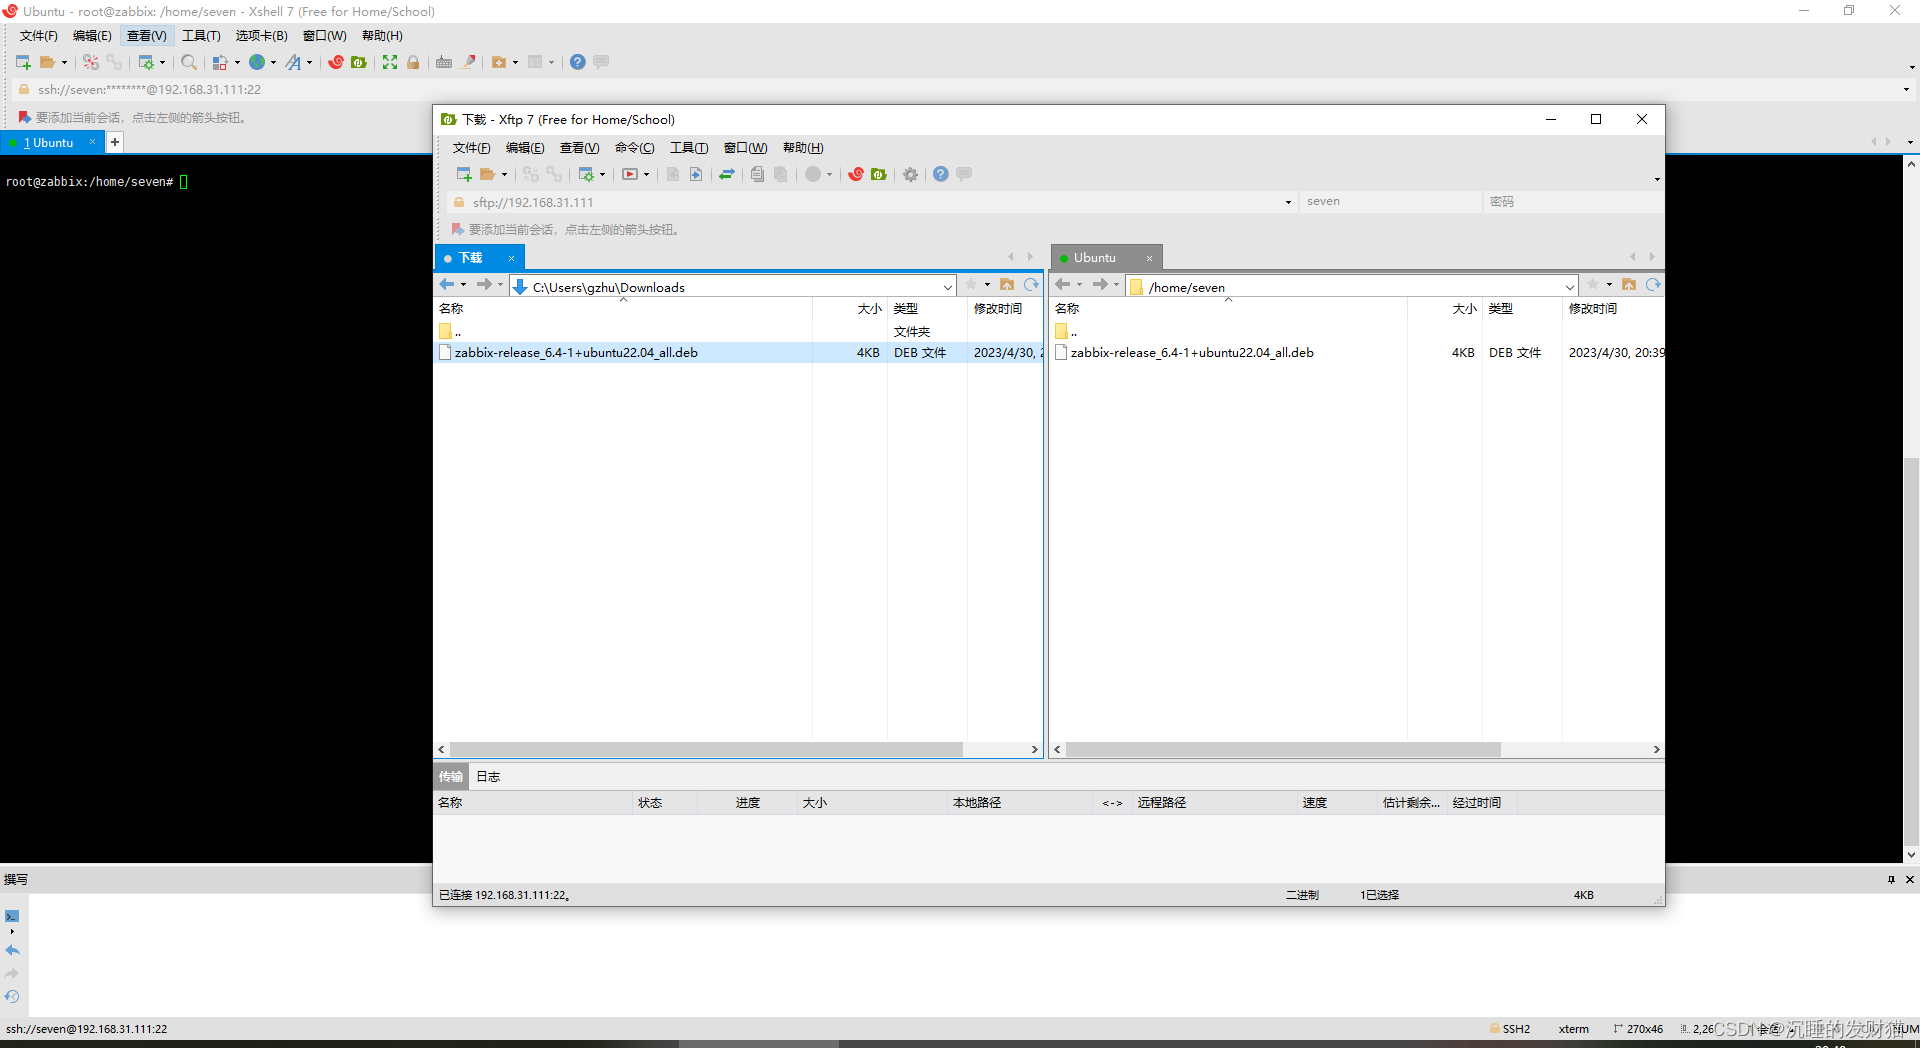Click the Xftp username field showing seven

[1391, 202]
